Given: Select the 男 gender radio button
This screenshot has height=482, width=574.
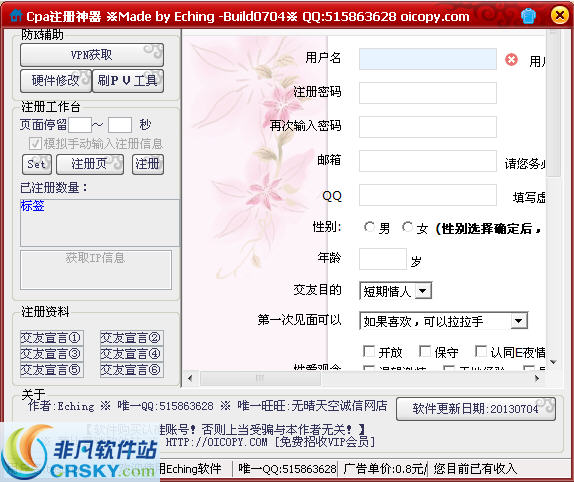Looking at the screenshot, I should 369,227.
